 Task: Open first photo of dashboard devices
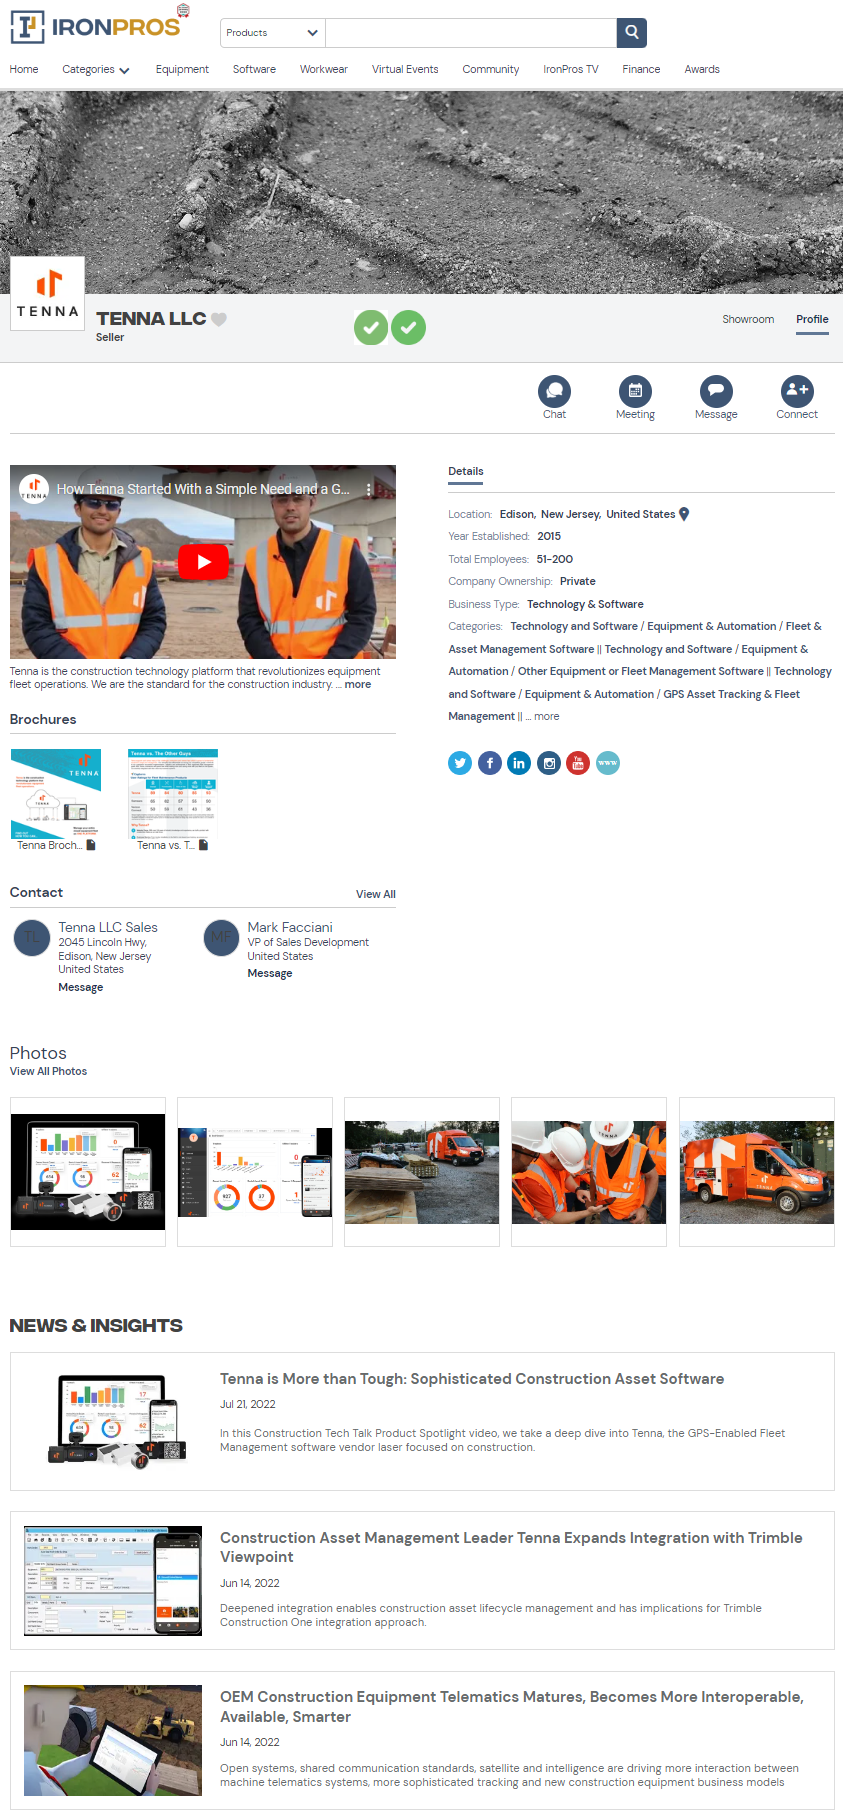pos(88,1172)
